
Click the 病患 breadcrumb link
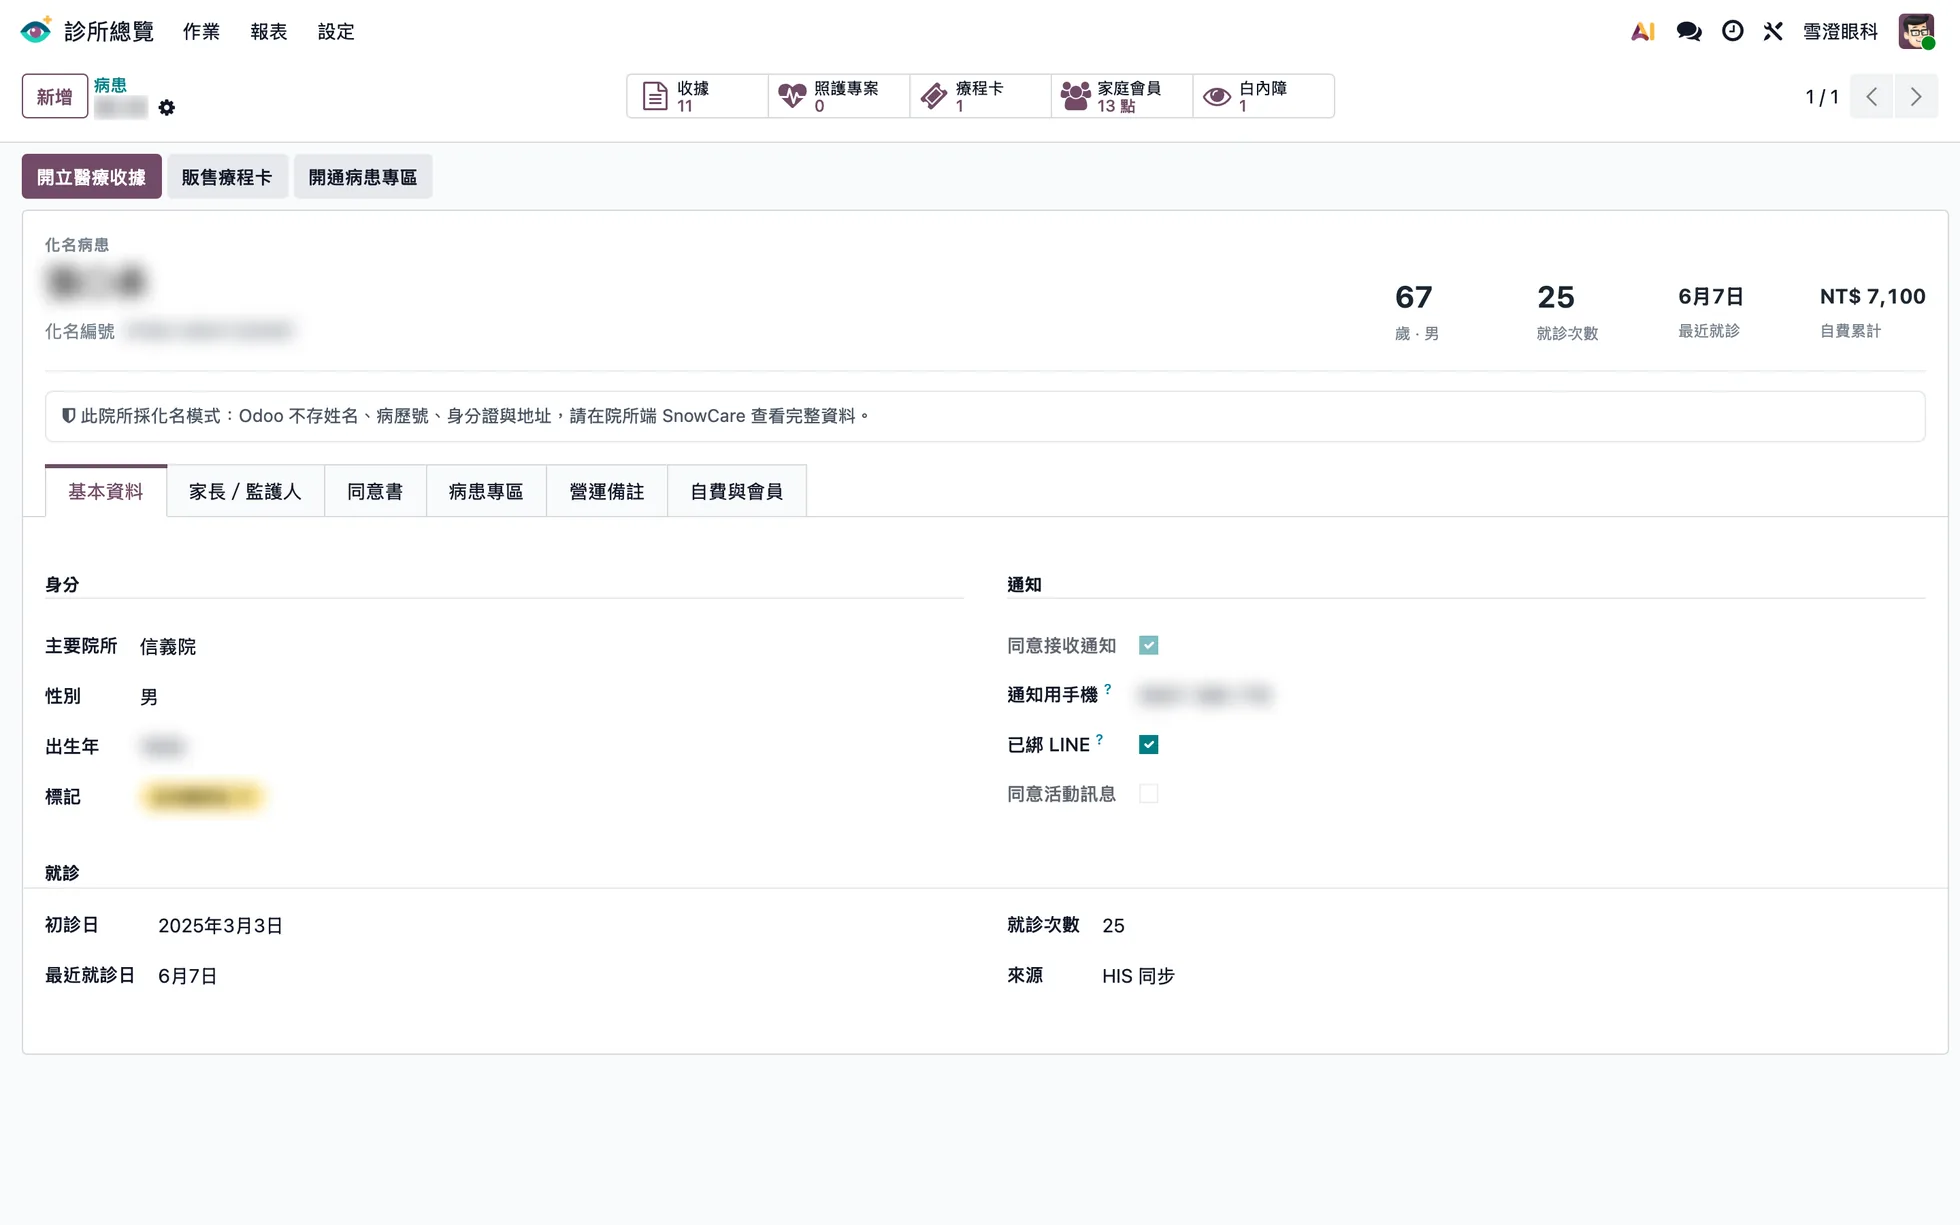tap(110, 85)
